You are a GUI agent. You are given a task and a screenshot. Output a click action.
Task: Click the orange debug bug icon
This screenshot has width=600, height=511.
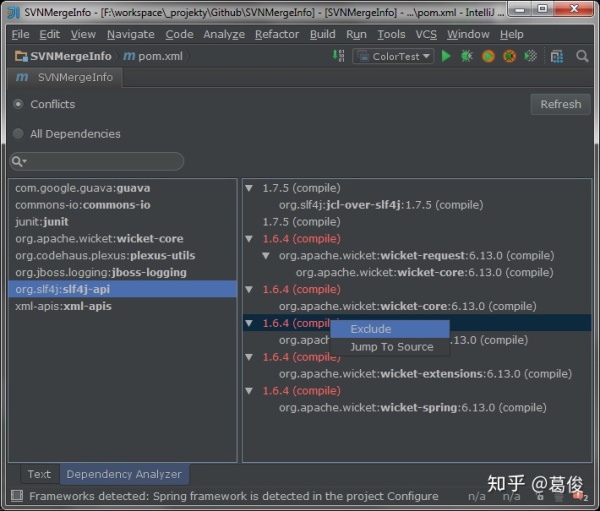509,56
